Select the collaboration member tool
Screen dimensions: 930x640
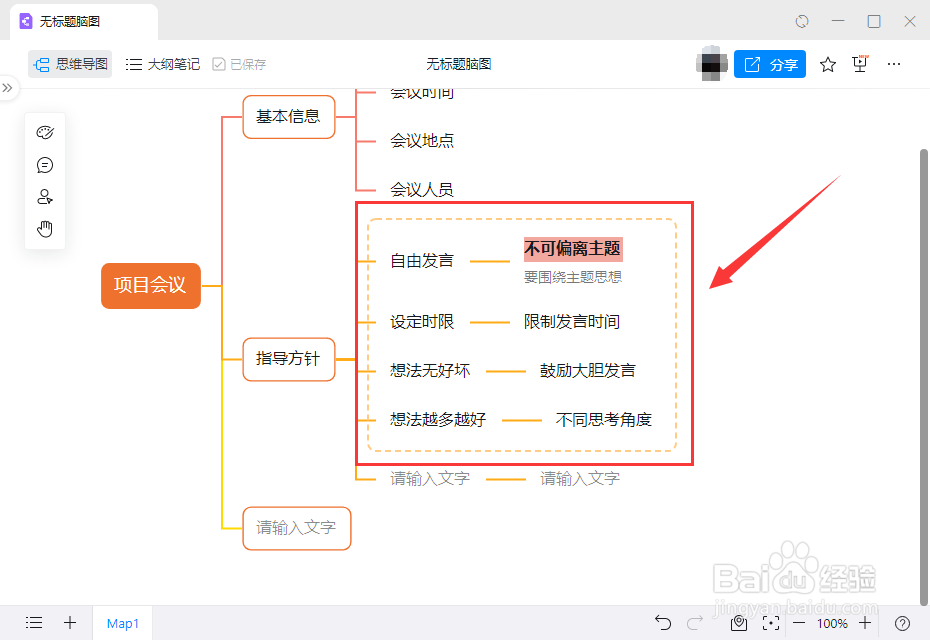click(x=44, y=196)
